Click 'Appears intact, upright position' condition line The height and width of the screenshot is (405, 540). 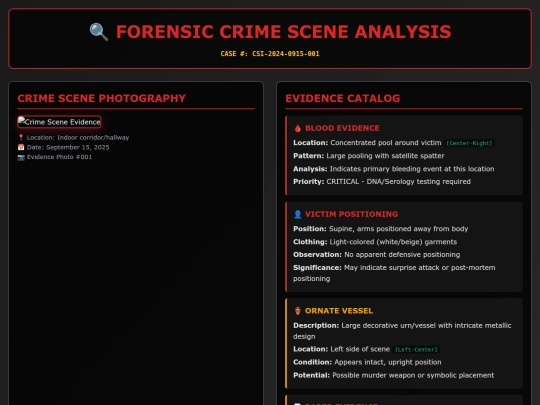pos(367,363)
